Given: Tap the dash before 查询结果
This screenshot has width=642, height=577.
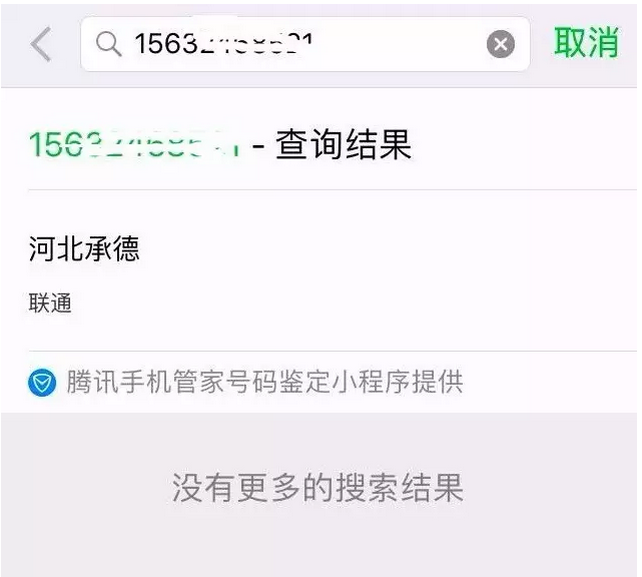Looking at the screenshot, I should [x=258, y=145].
